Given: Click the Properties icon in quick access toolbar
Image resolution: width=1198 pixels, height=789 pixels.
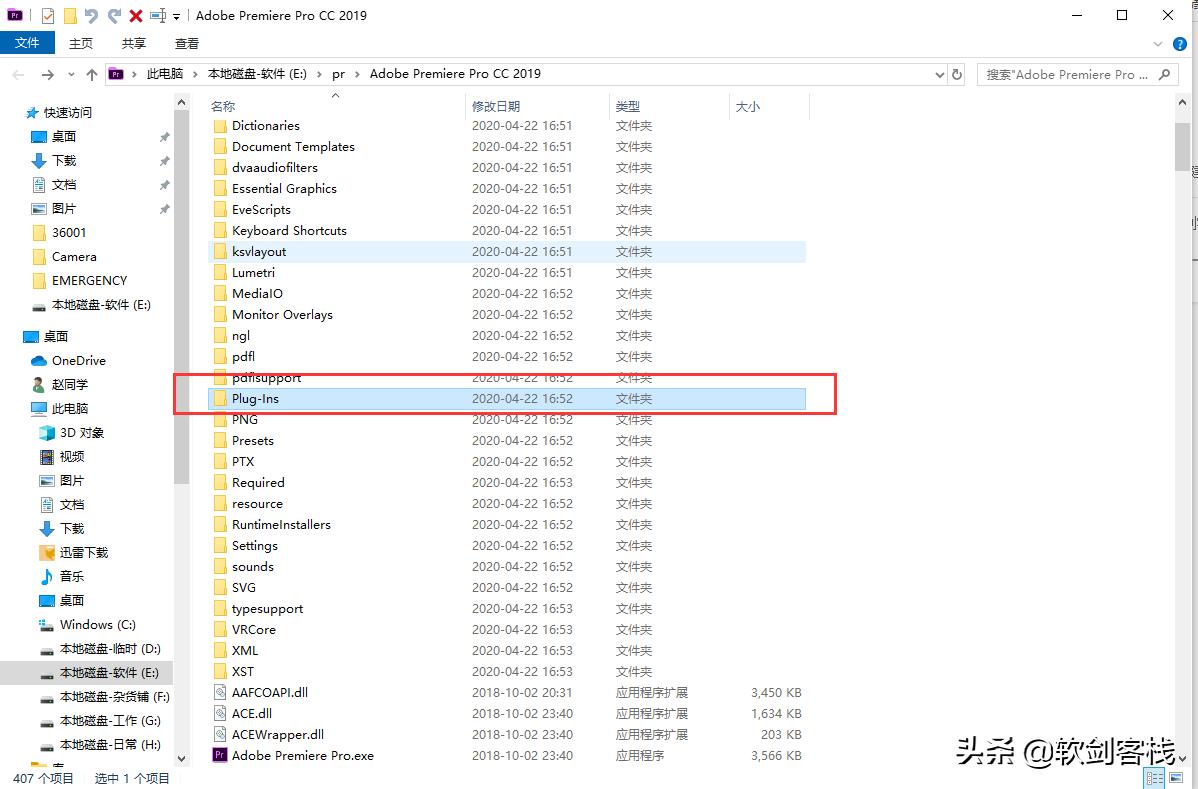Looking at the screenshot, I should click(x=47, y=15).
